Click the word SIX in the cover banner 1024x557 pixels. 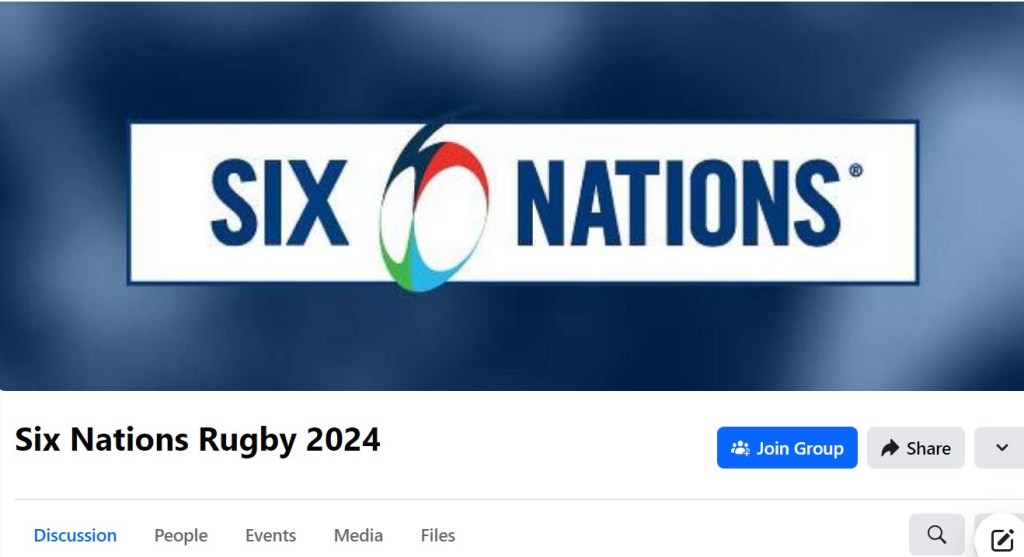click(279, 203)
